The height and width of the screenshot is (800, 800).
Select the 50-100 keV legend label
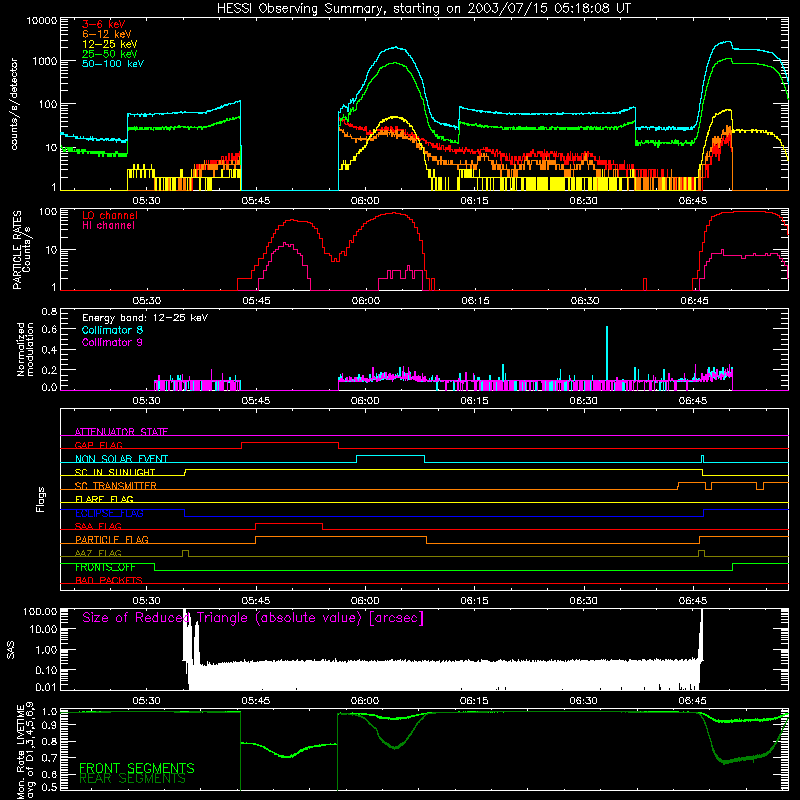pyautogui.click(x=113, y=64)
